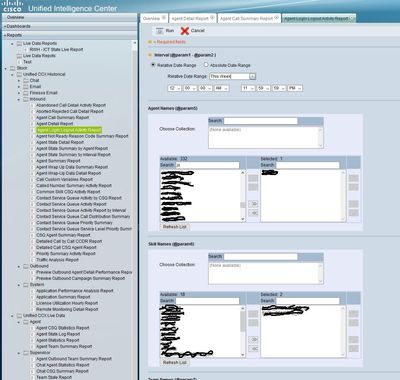Open the end AM/PM dropdown showing PM

pyautogui.click(x=296, y=88)
